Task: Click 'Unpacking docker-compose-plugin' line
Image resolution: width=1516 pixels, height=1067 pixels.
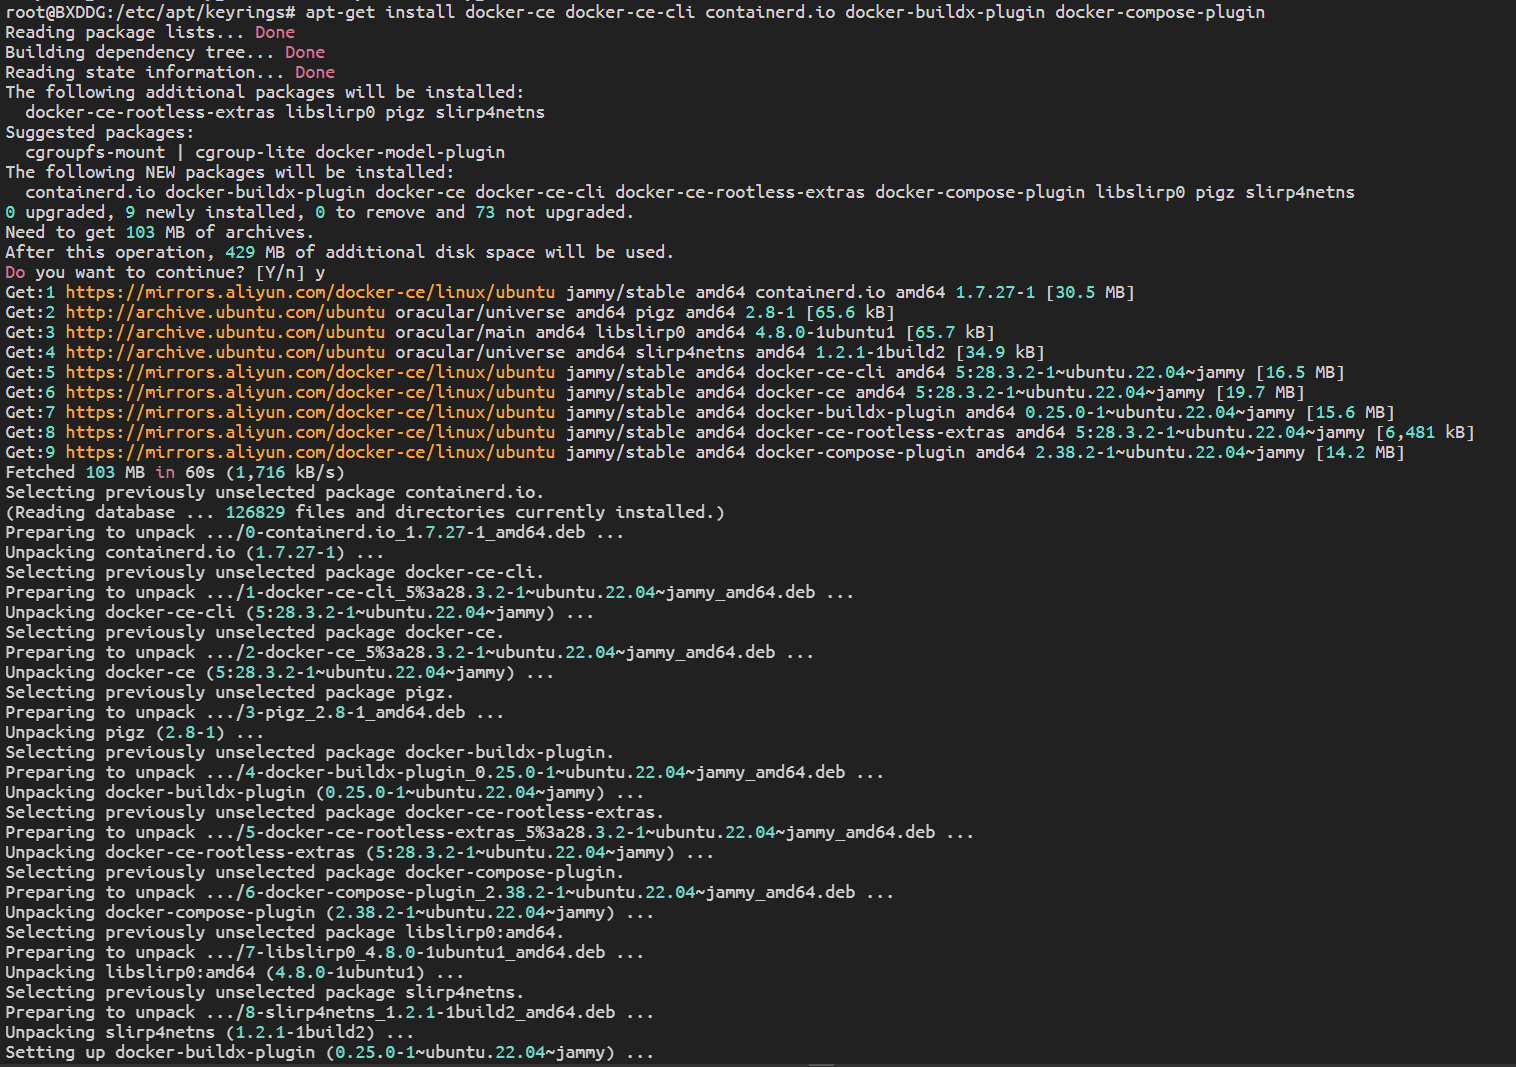Action: [x=330, y=912]
